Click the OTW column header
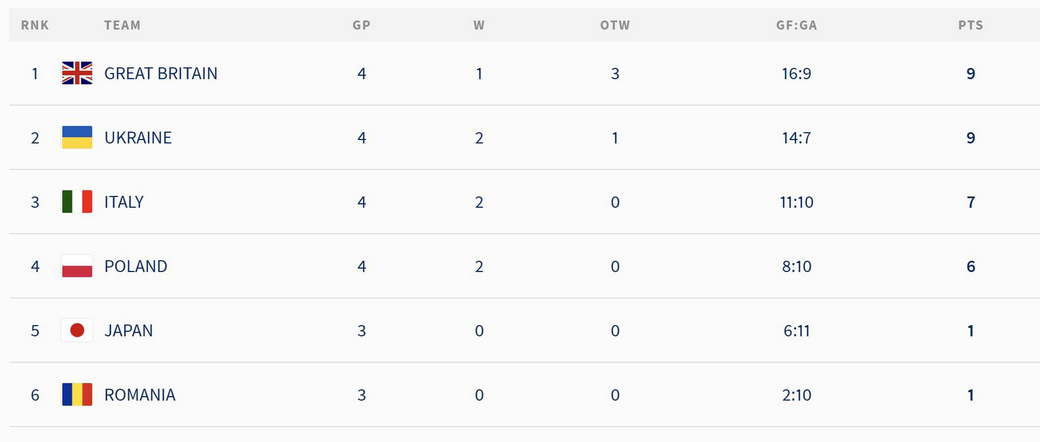This screenshot has height=442, width=1040. tap(615, 25)
